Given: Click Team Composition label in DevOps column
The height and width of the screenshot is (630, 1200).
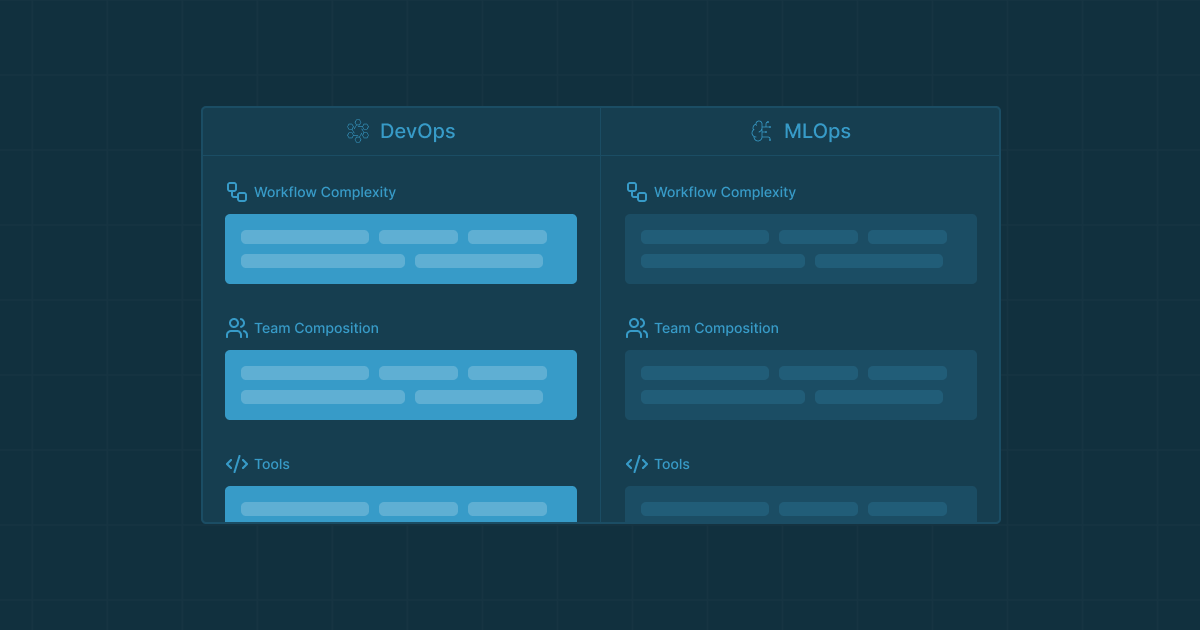Looking at the screenshot, I should (316, 328).
